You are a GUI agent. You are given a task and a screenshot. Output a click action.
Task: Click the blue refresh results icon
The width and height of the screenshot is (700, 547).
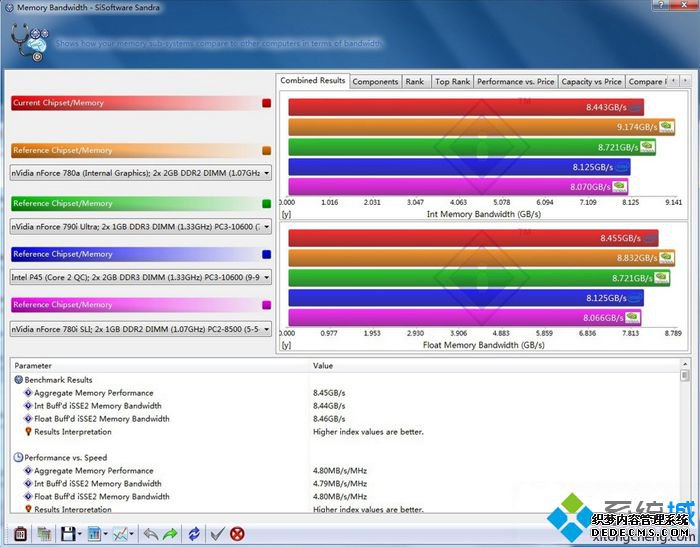(x=194, y=534)
